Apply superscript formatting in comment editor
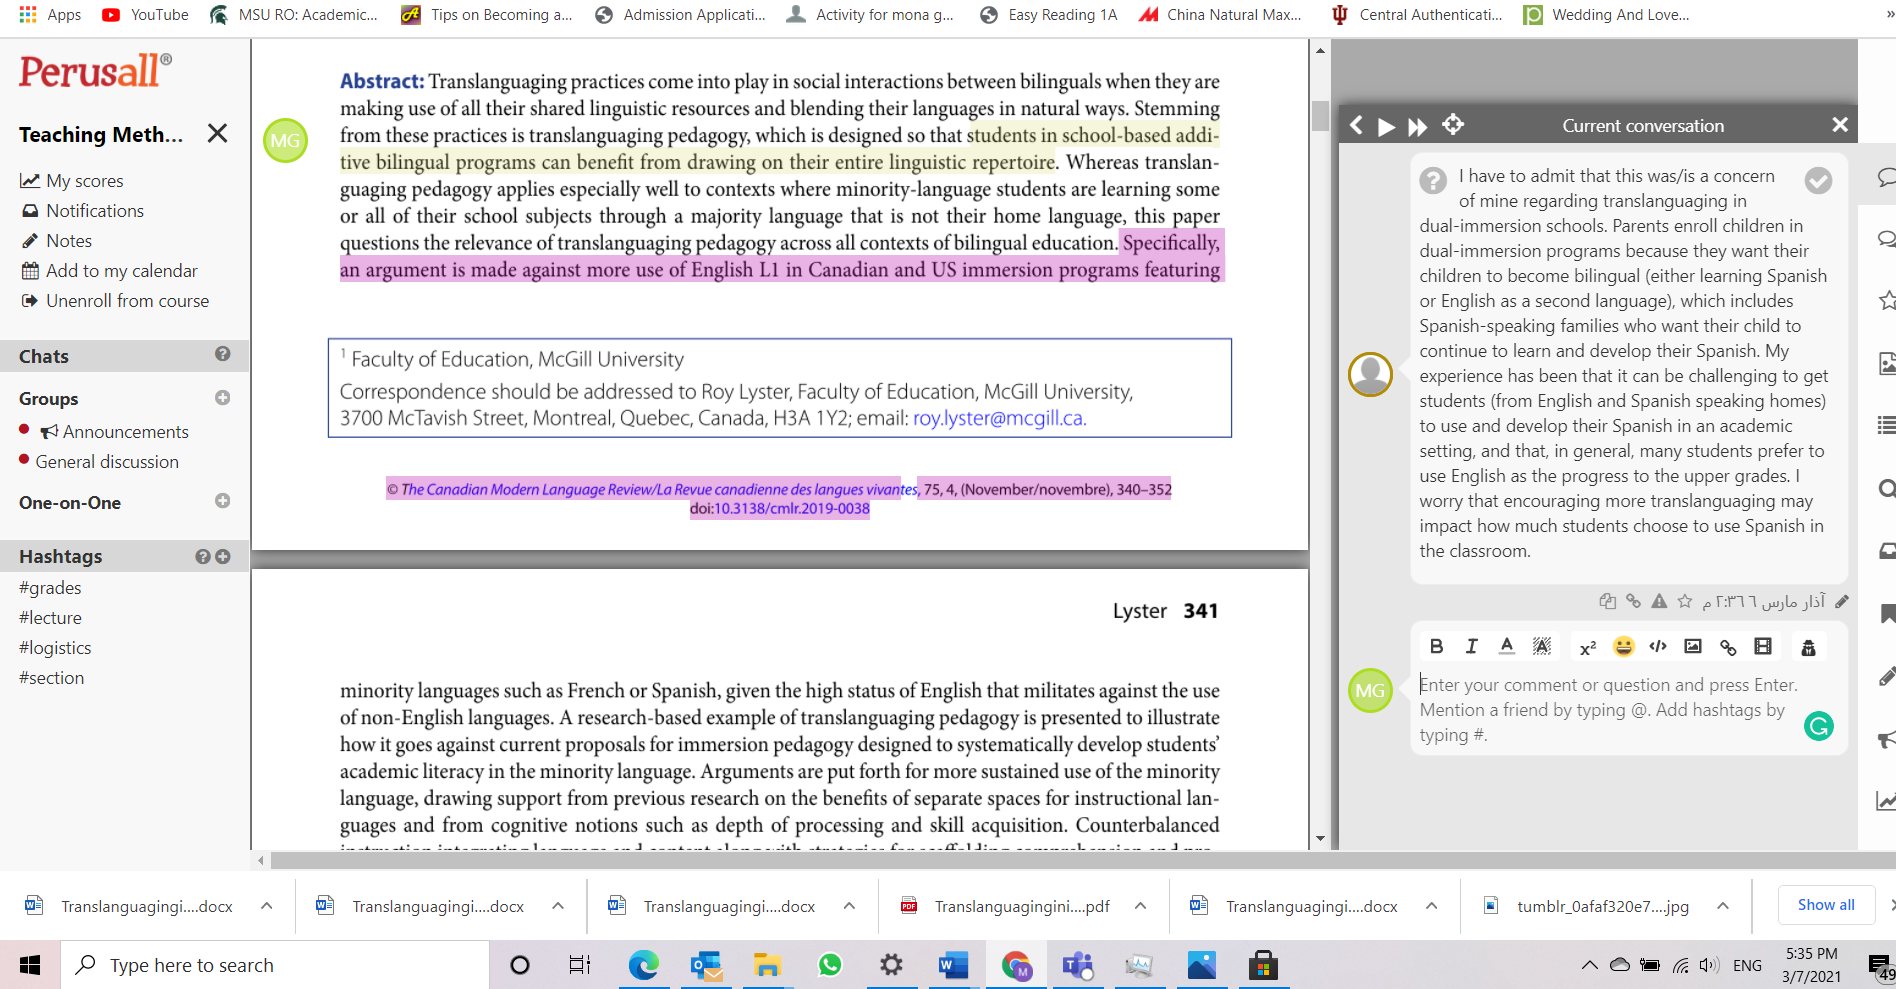 coord(1588,647)
